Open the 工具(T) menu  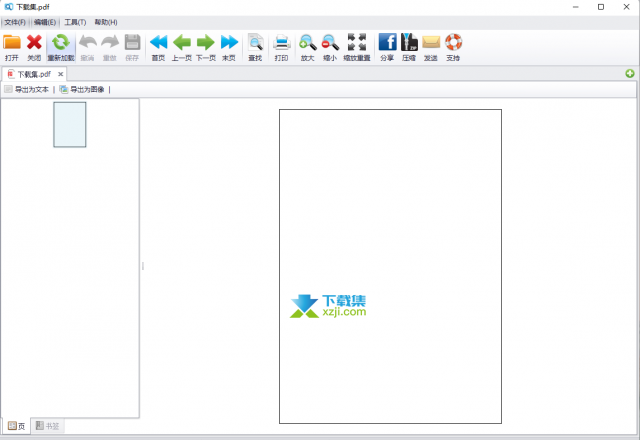pyautogui.click(x=75, y=22)
